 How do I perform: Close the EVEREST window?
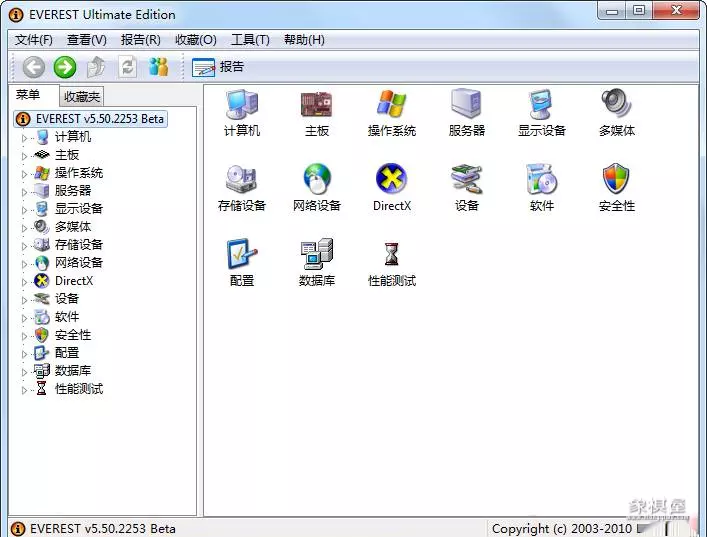(x=676, y=11)
